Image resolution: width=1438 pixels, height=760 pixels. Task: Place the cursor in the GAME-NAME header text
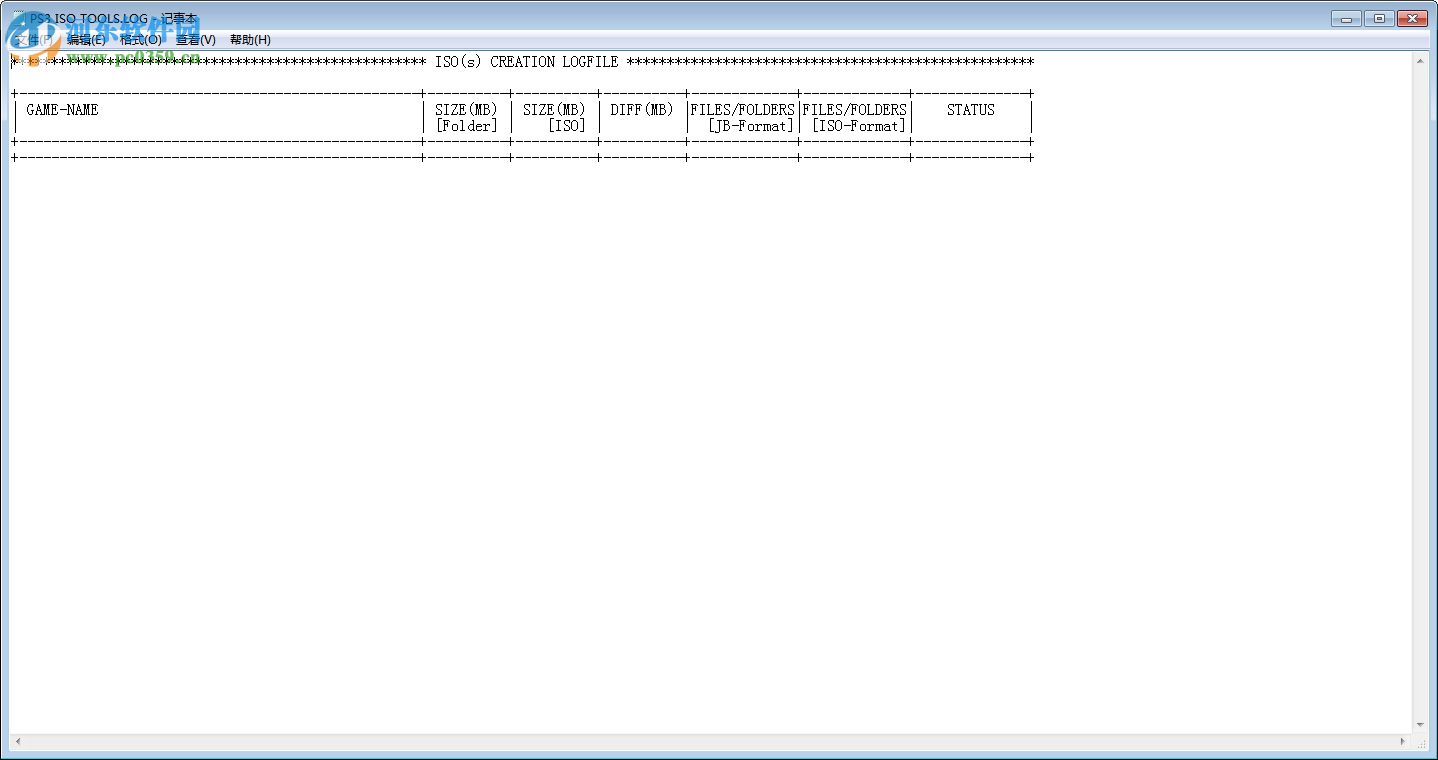tap(62, 110)
